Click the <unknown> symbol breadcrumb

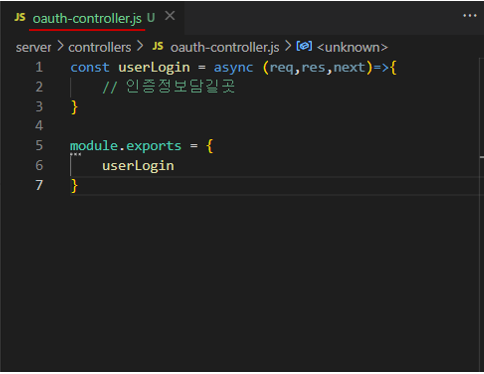[x=352, y=48]
